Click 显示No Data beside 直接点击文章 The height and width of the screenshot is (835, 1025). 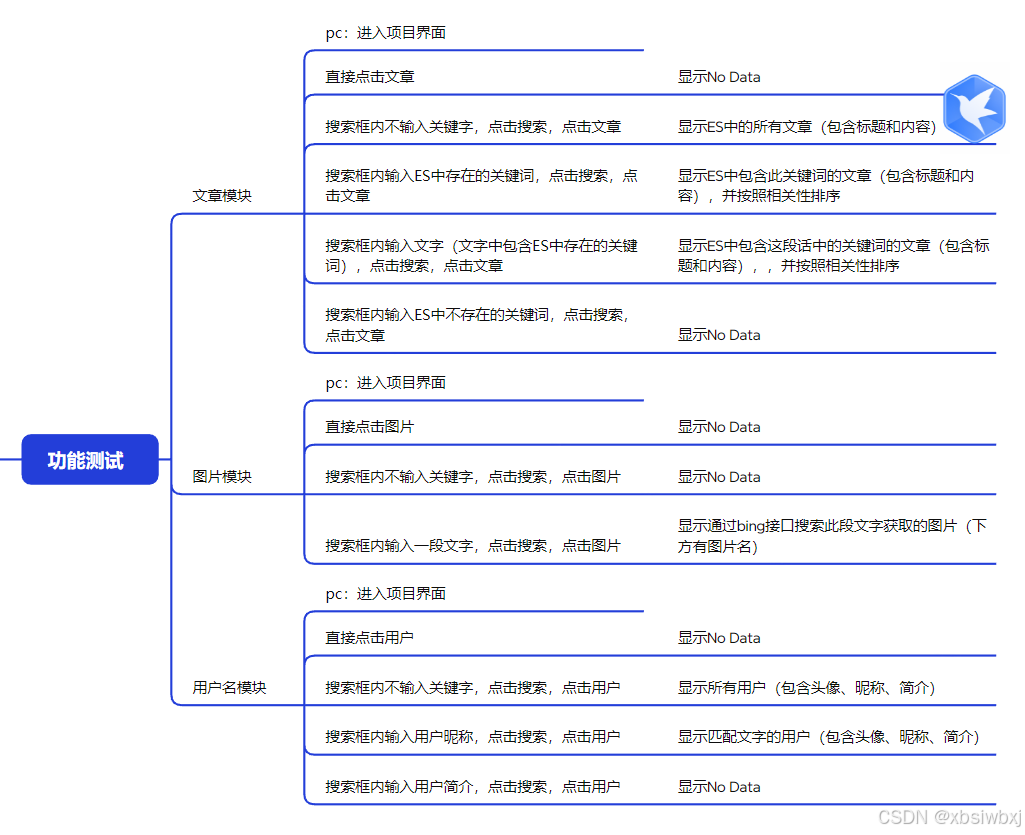(x=719, y=77)
